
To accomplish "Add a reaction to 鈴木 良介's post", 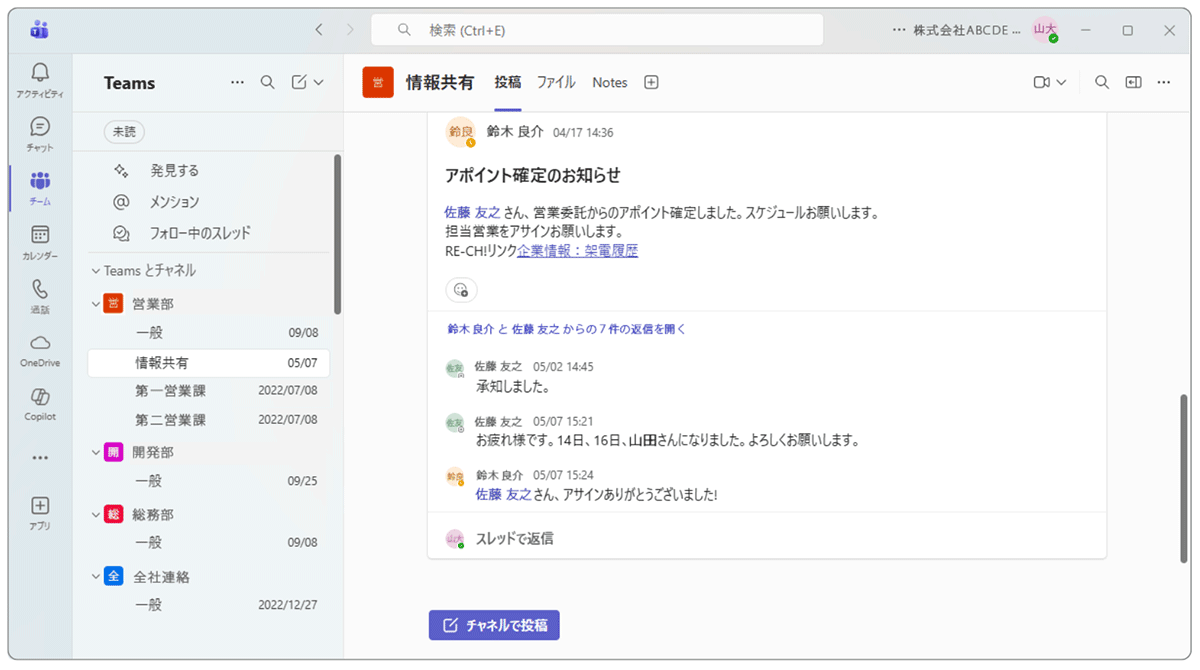I will coord(461,290).
